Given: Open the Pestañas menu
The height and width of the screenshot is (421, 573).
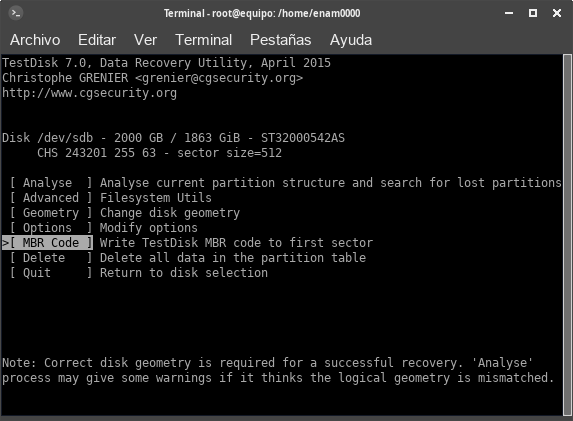Looking at the screenshot, I should point(280,40).
